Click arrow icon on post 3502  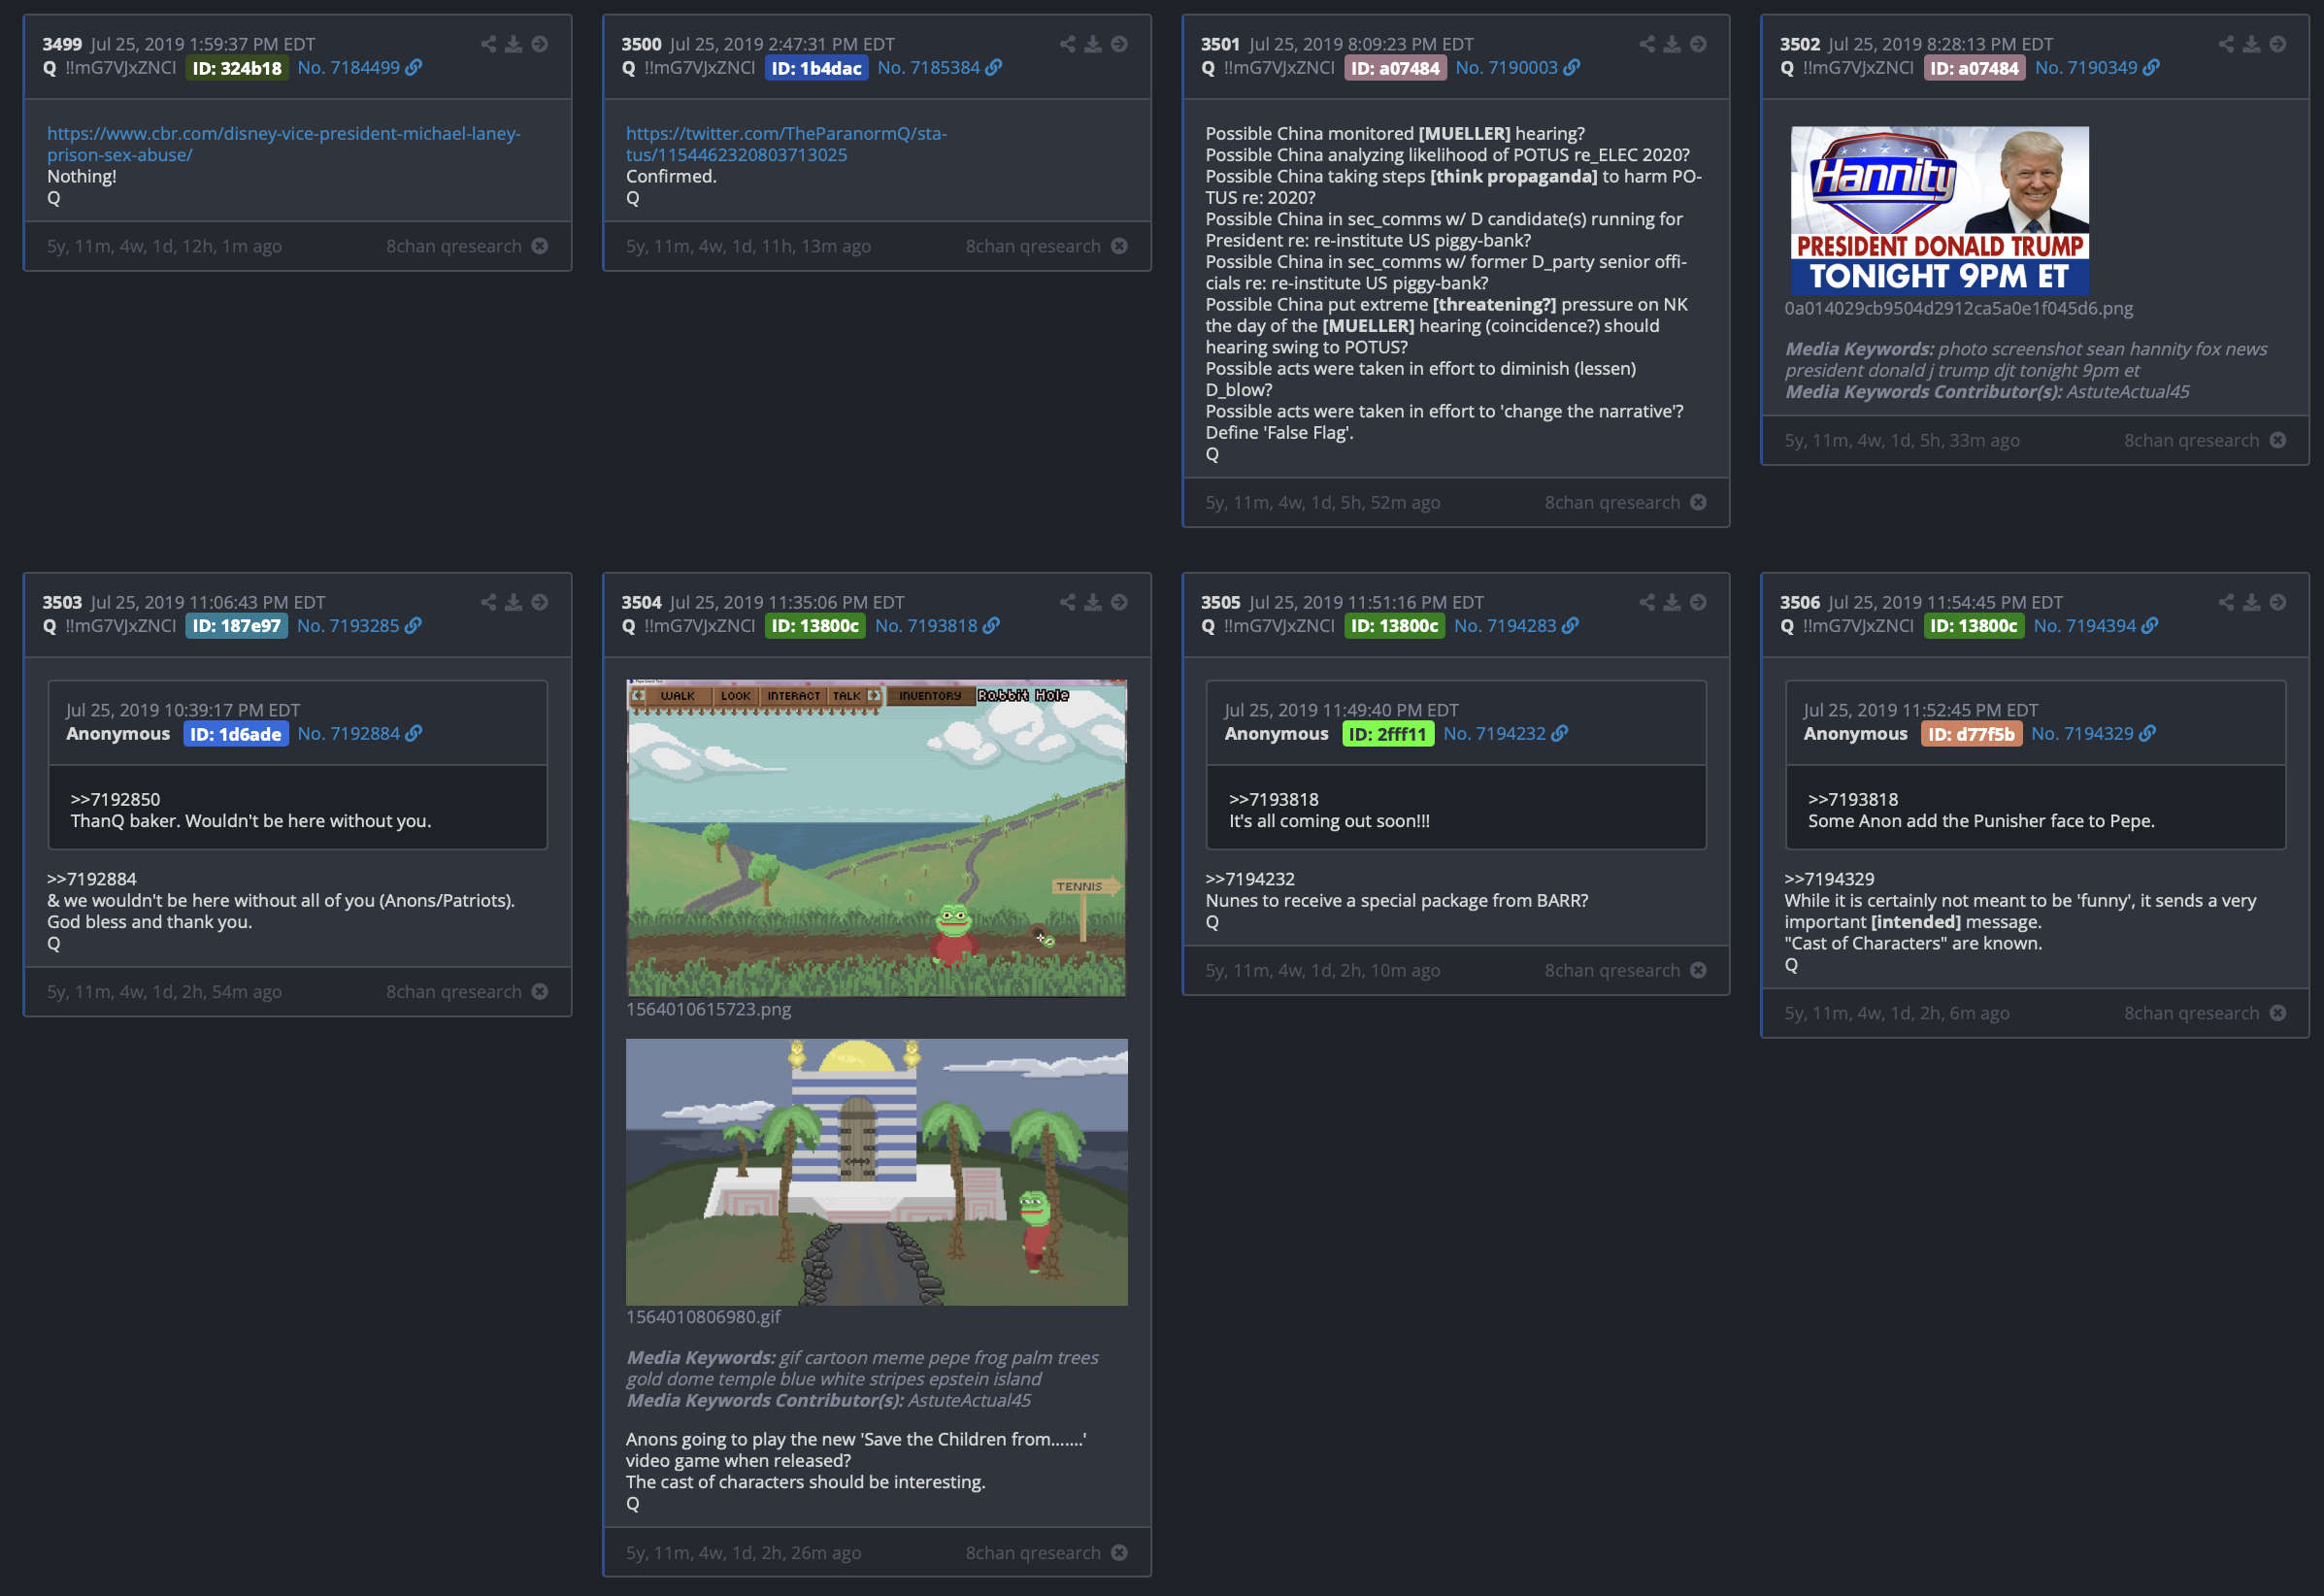2278,44
